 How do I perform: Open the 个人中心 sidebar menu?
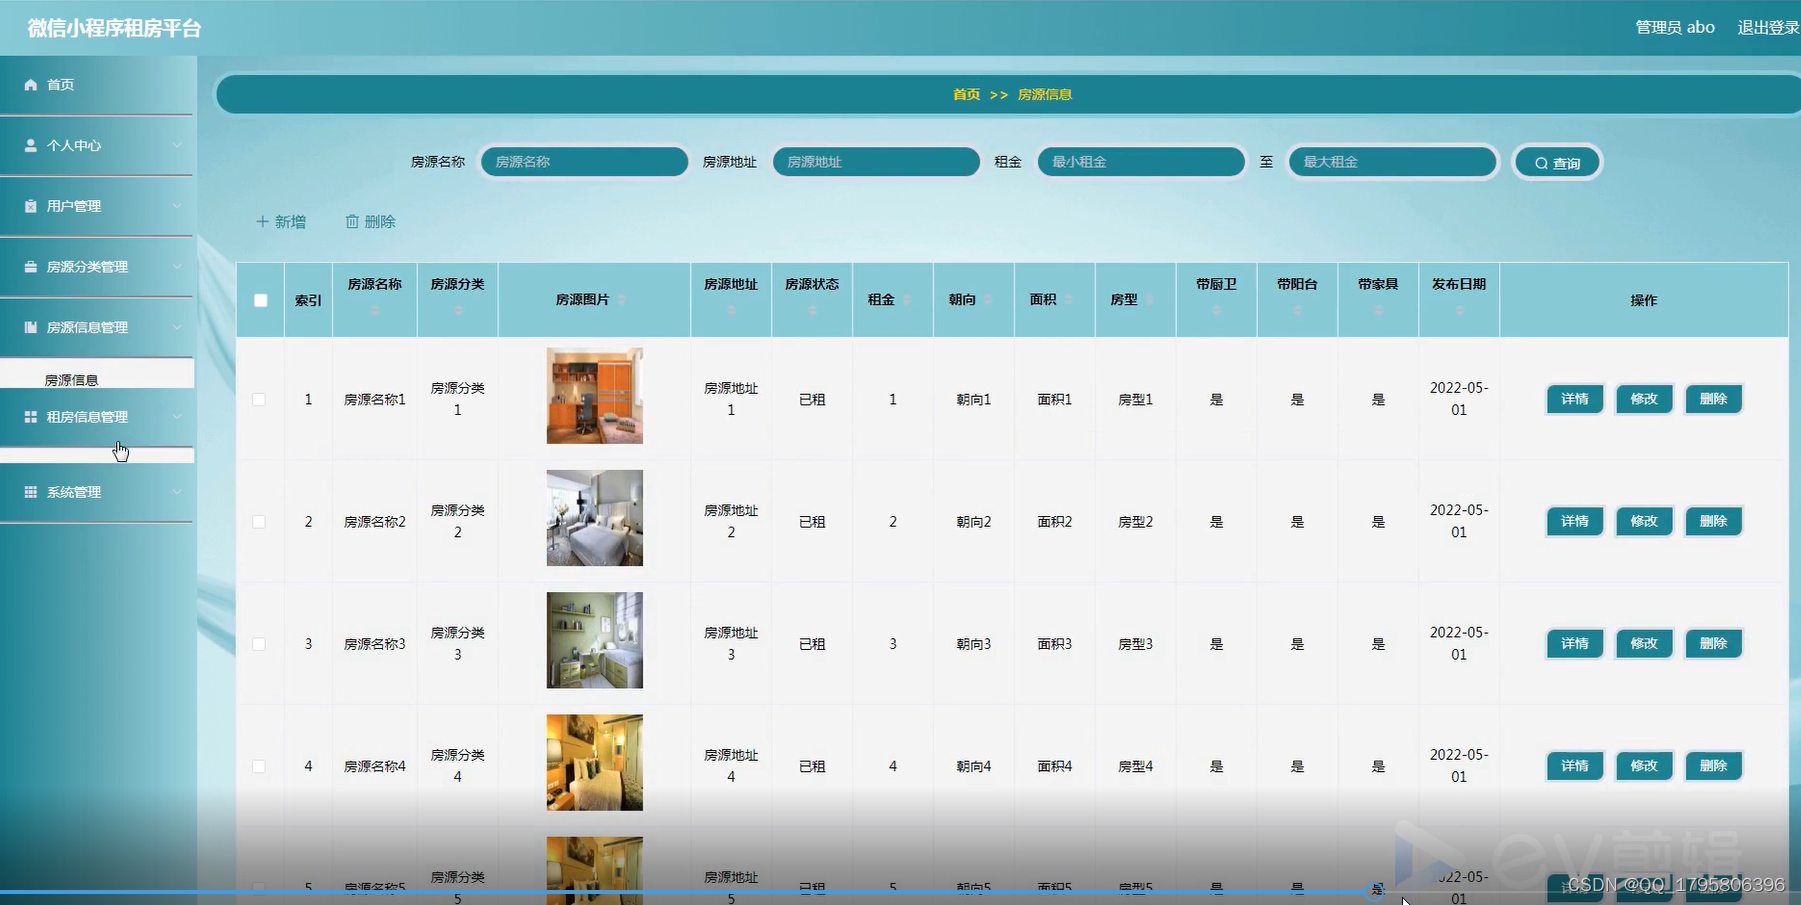pos(97,145)
